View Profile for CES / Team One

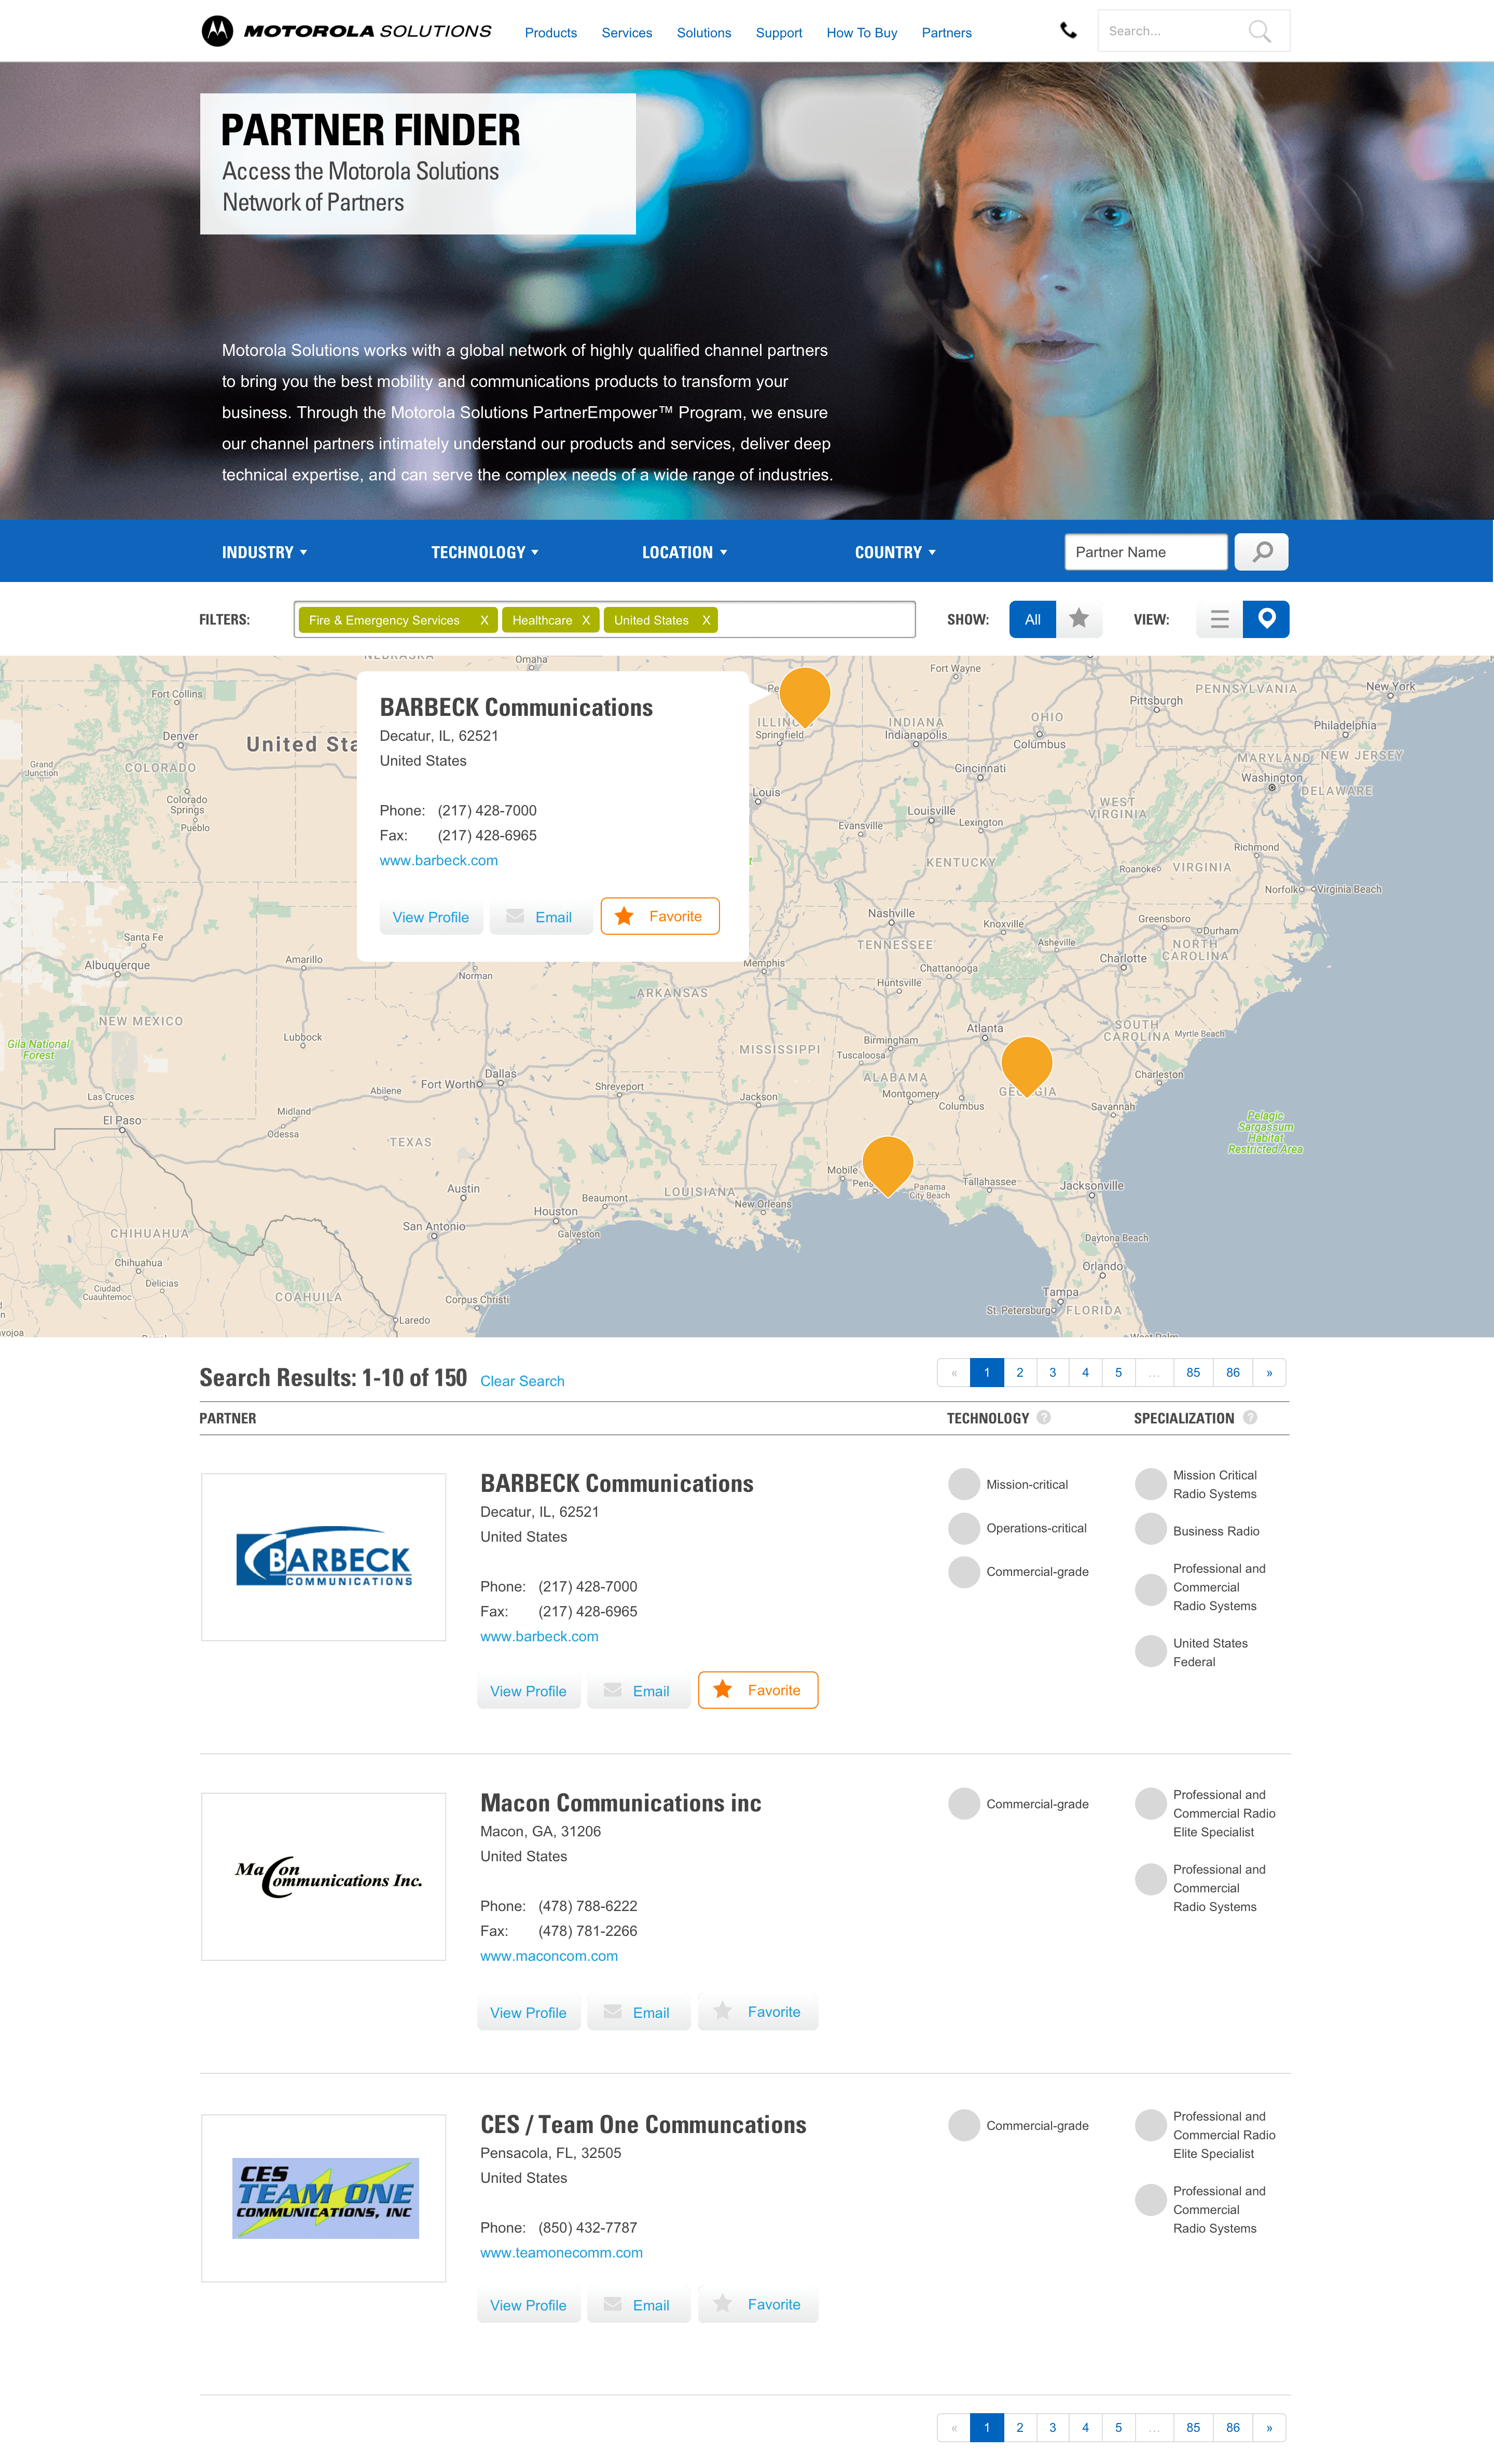528,2305
